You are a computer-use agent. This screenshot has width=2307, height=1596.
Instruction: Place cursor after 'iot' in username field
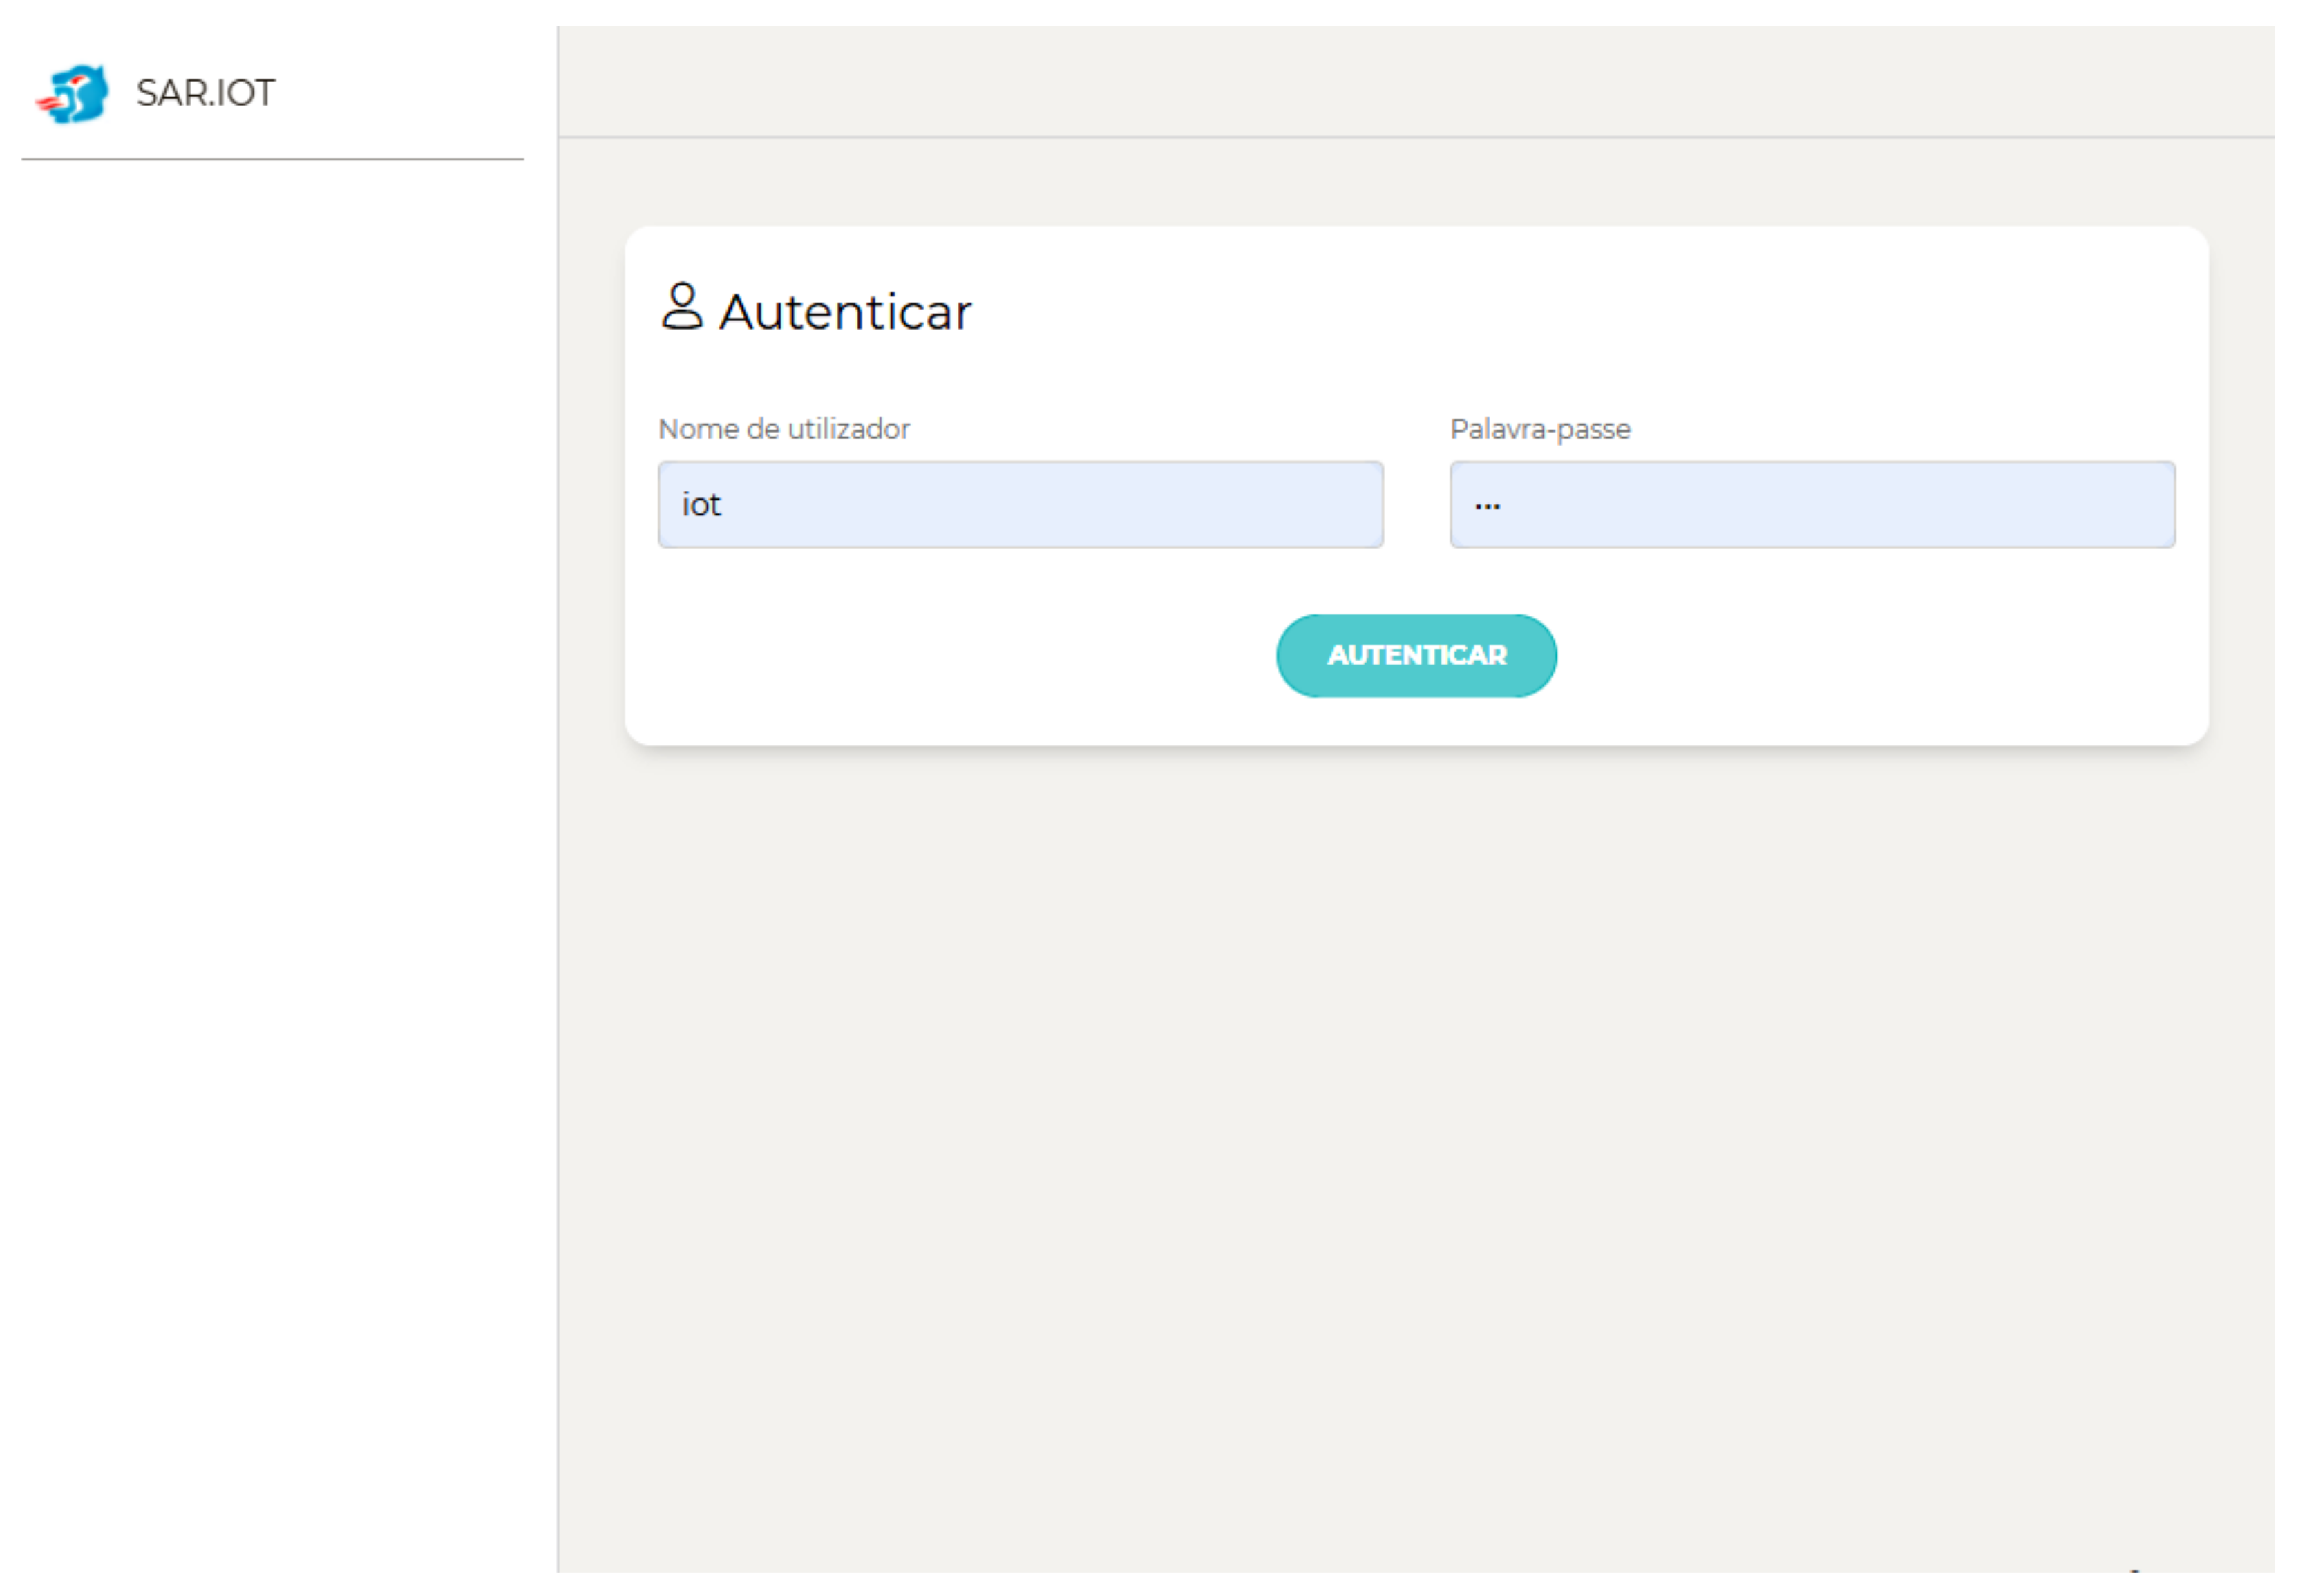tap(724, 505)
